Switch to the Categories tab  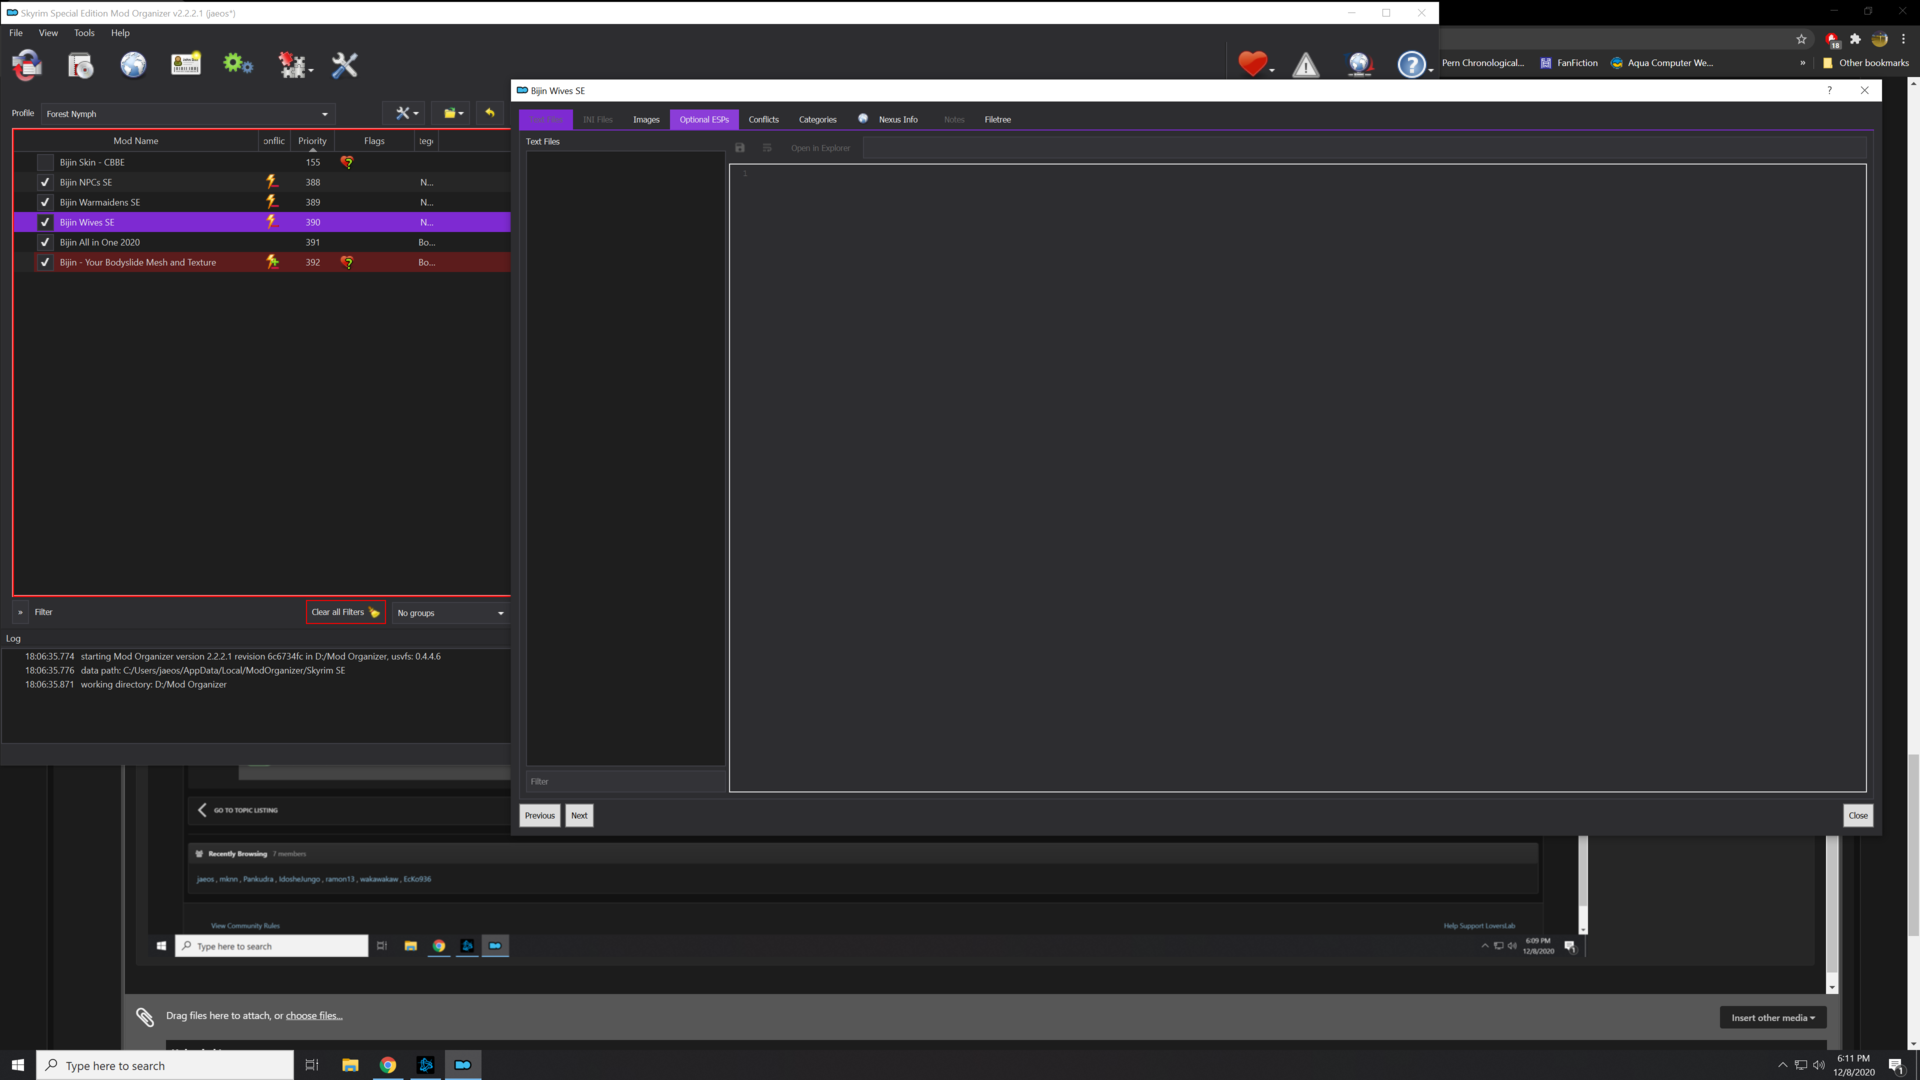817,120
